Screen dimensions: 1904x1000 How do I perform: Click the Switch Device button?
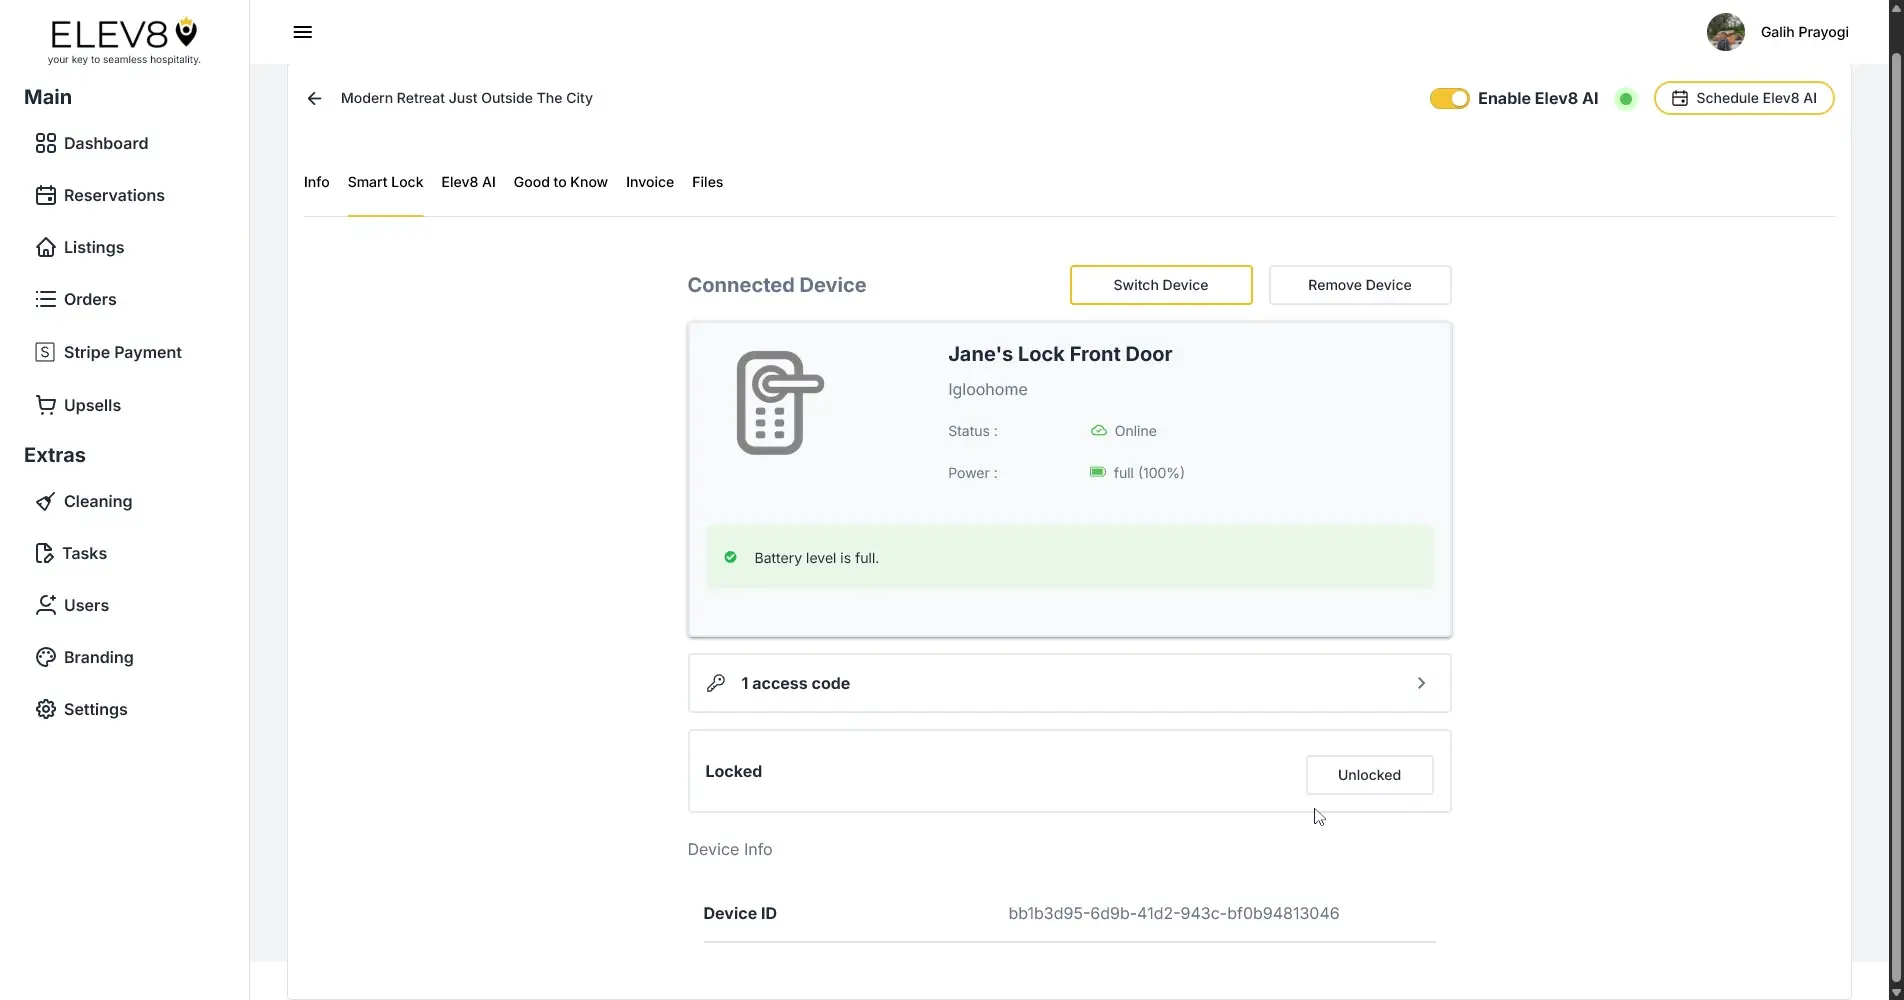tap(1160, 285)
